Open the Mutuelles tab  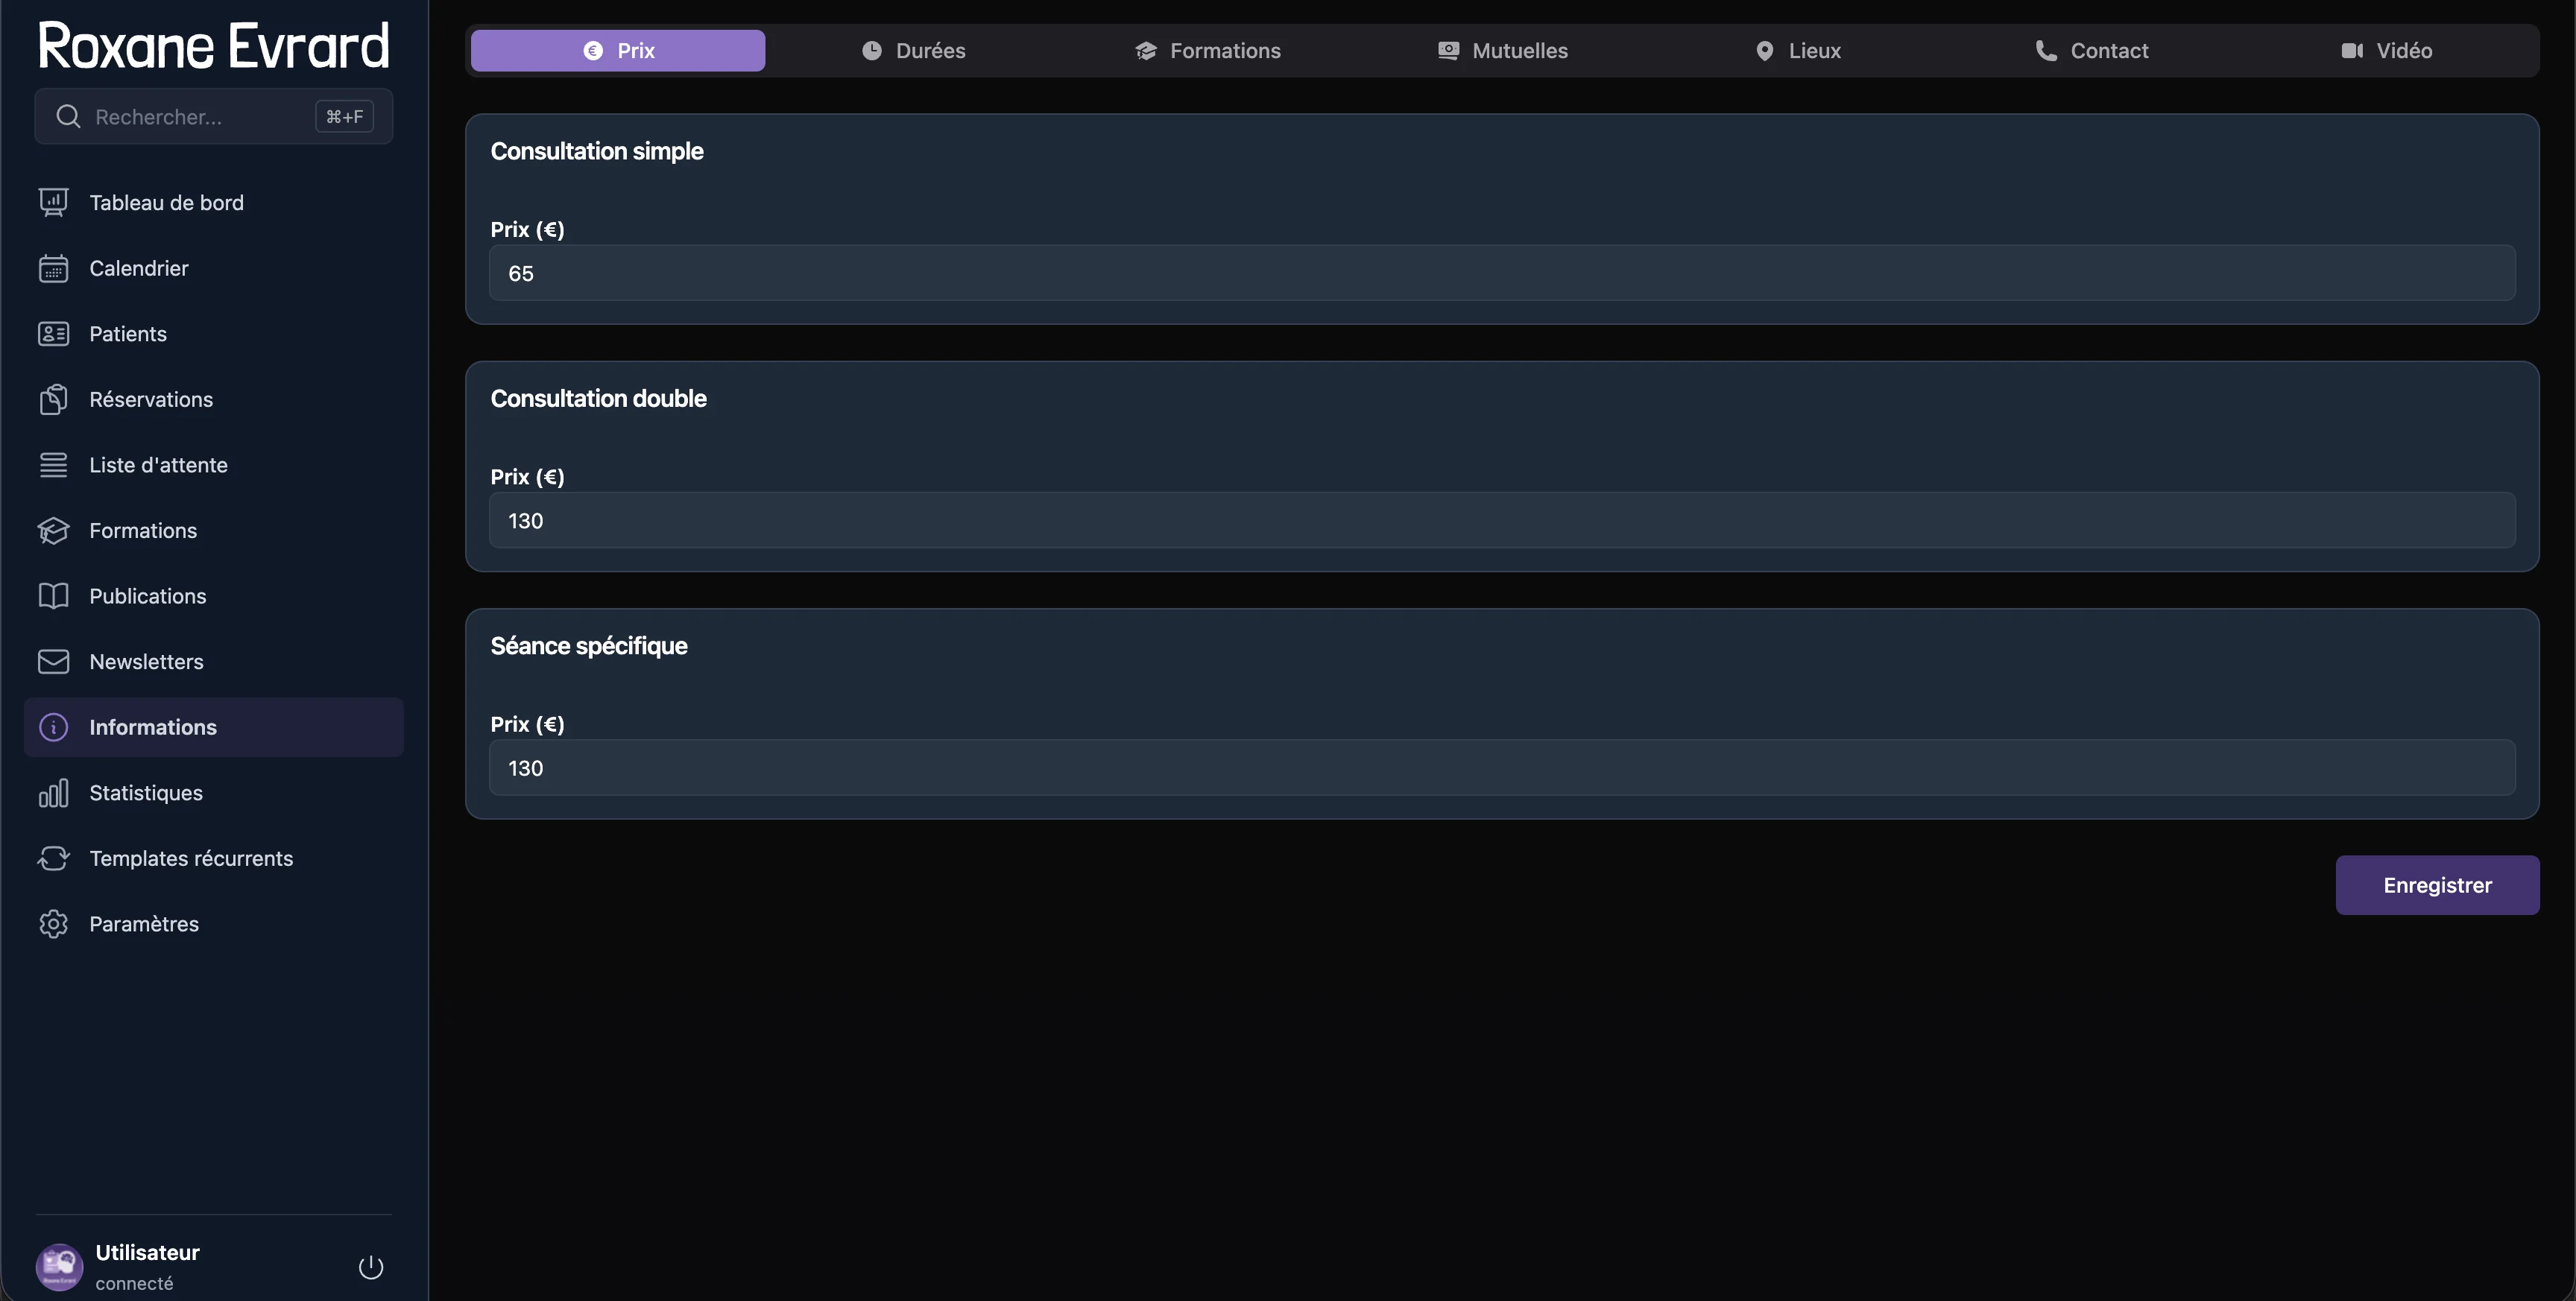(x=1502, y=50)
